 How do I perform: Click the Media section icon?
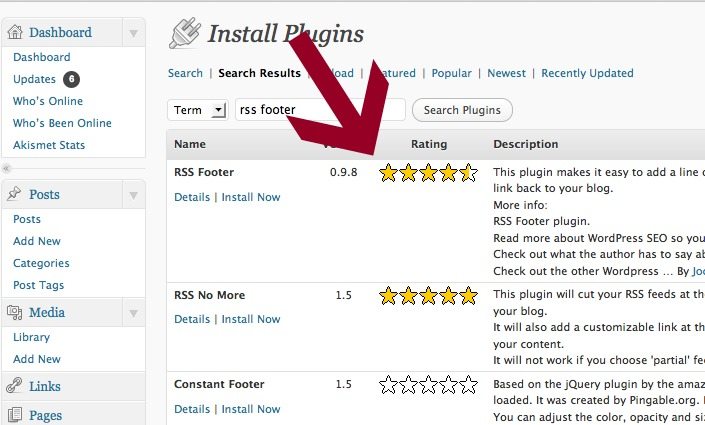click(x=14, y=312)
